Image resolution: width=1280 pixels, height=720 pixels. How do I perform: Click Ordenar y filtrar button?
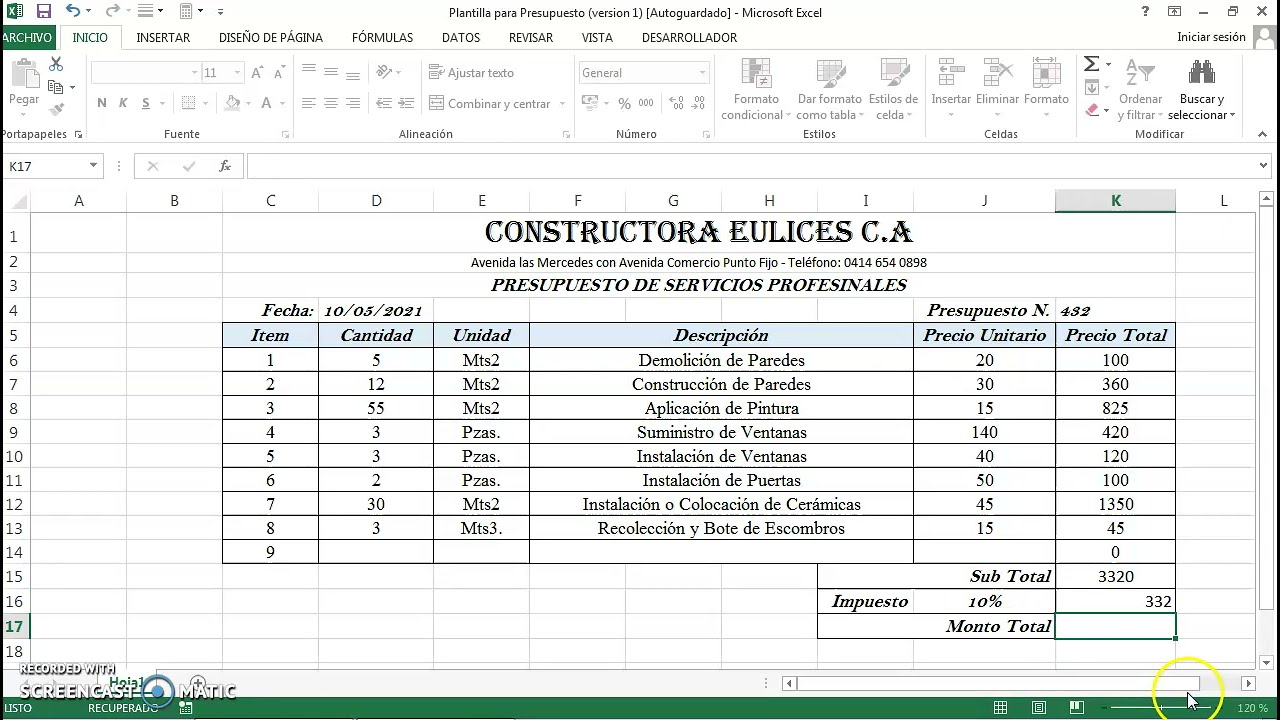click(1140, 90)
